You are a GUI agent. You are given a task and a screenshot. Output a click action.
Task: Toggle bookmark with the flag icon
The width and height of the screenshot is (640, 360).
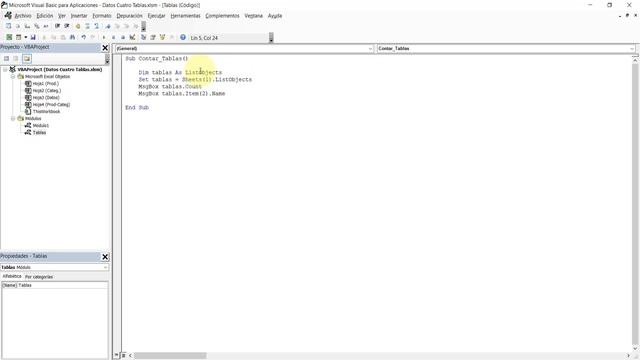(108, 26)
